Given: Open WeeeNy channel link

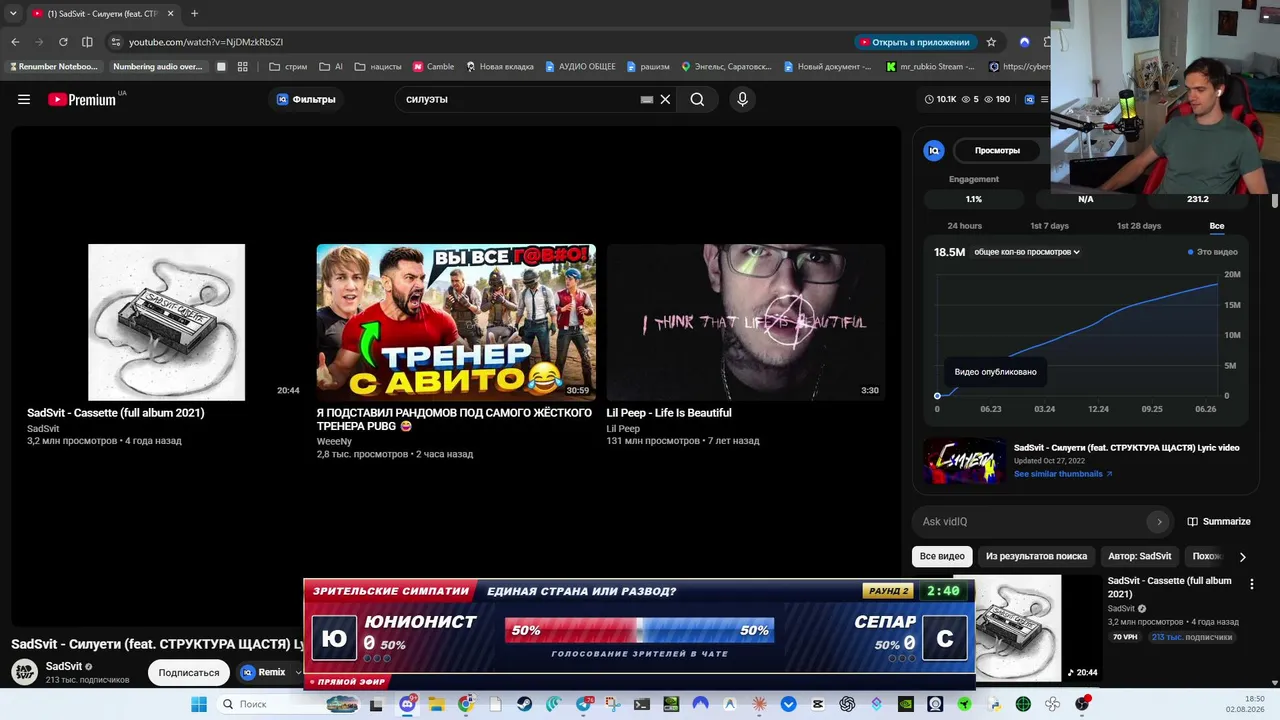Looking at the screenshot, I should pyautogui.click(x=334, y=441).
